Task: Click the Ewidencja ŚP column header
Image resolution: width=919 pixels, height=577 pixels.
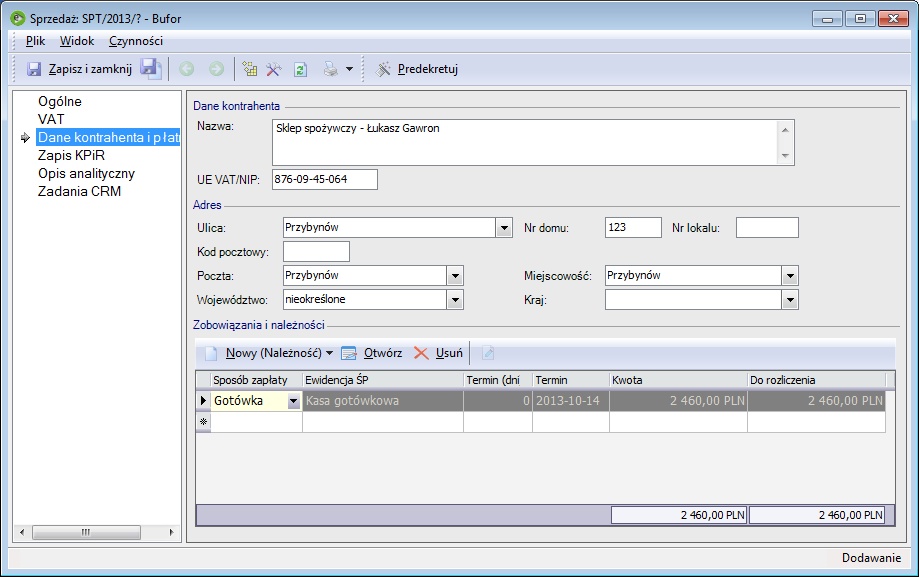Action: point(383,380)
